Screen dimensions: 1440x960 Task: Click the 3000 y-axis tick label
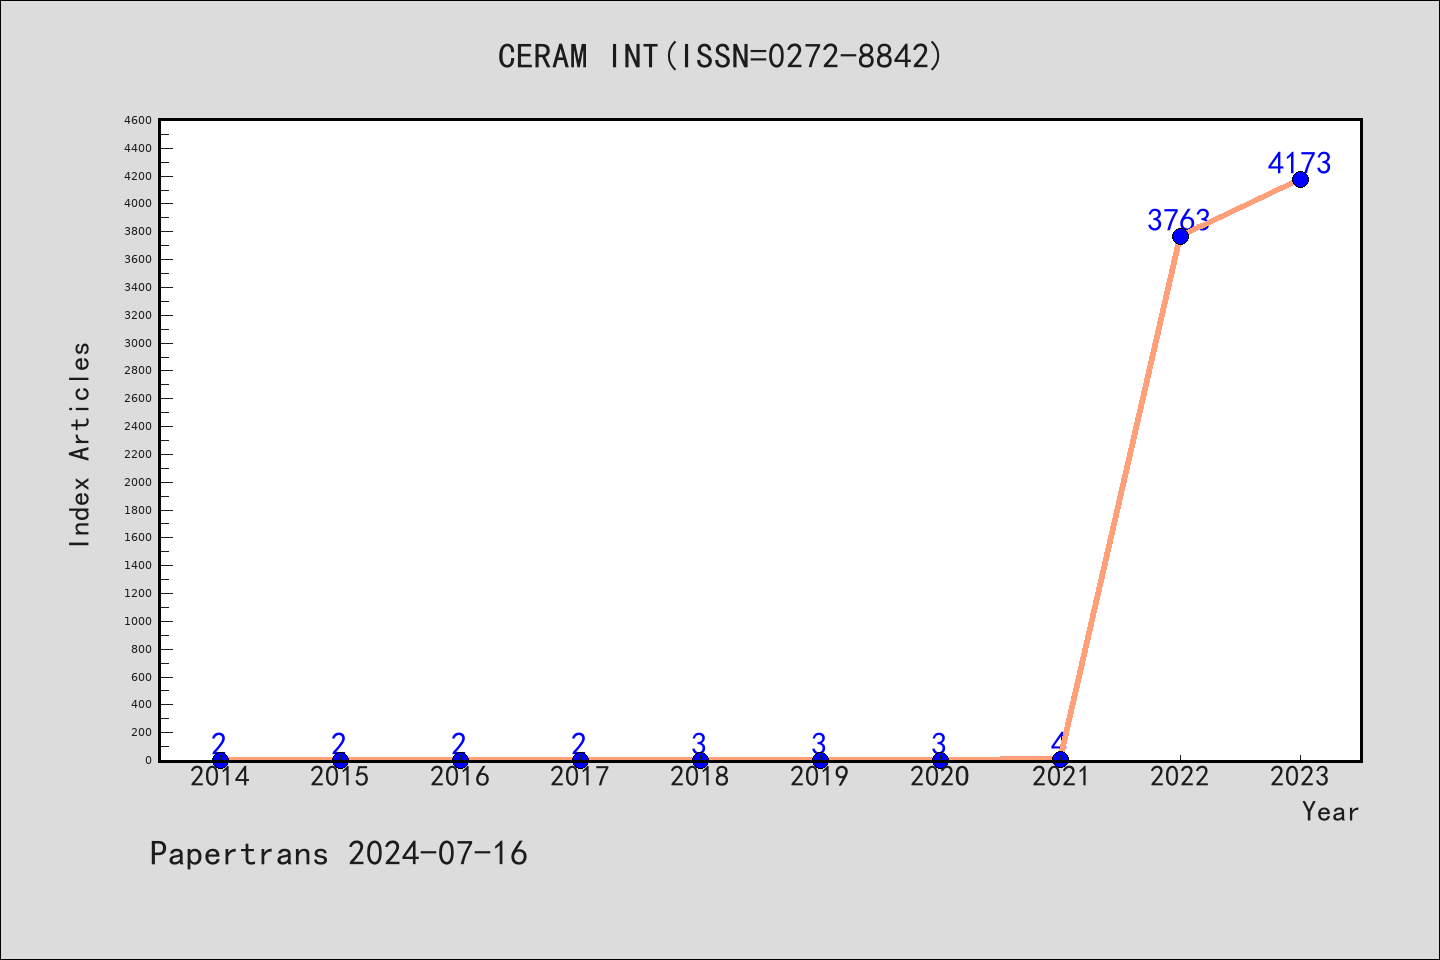(138, 343)
